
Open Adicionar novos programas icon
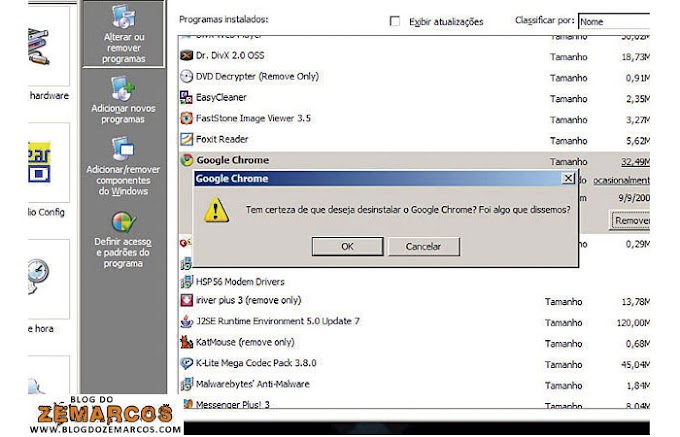[x=123, y=88]
